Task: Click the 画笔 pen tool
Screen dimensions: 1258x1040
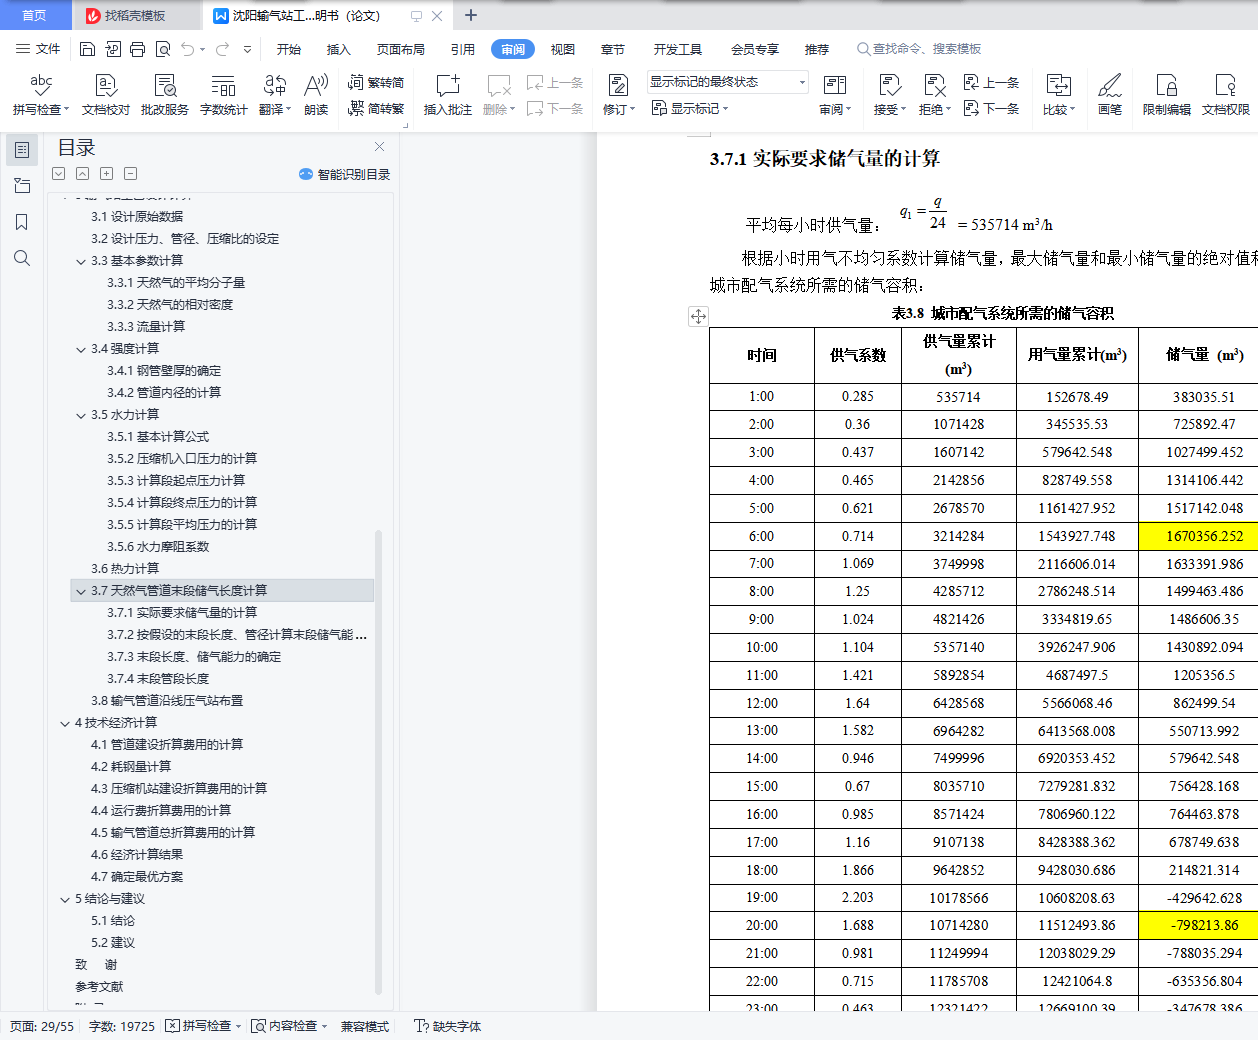Action: (x=1110, y=95)
